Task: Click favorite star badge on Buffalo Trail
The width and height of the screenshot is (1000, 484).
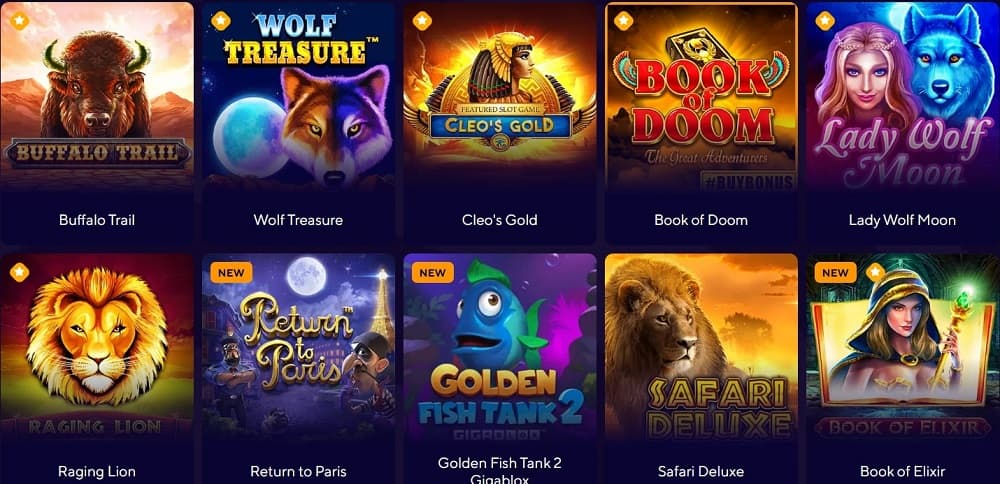Action: tap(19, 21)
